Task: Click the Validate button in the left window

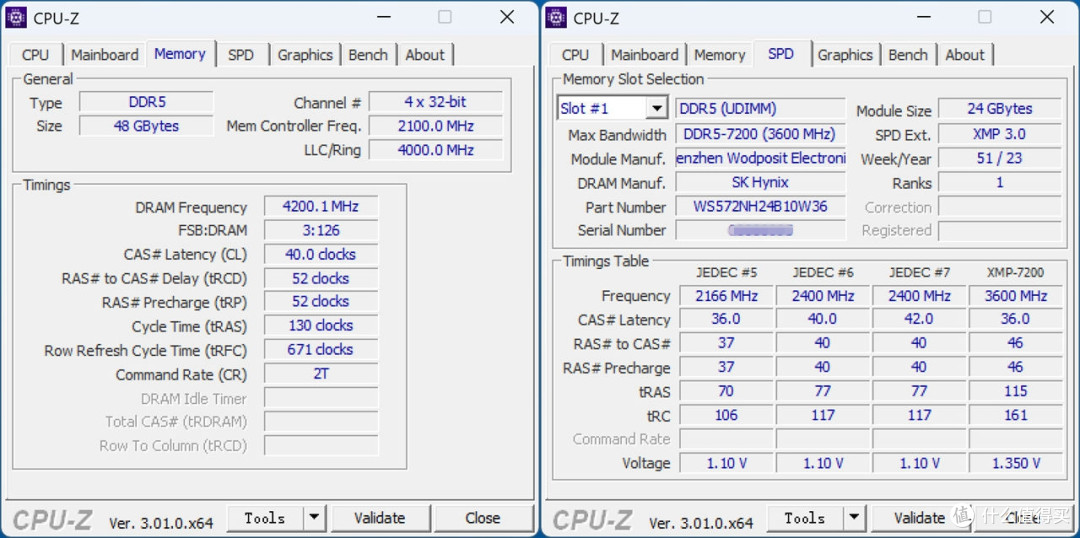Action: [380, 518]
